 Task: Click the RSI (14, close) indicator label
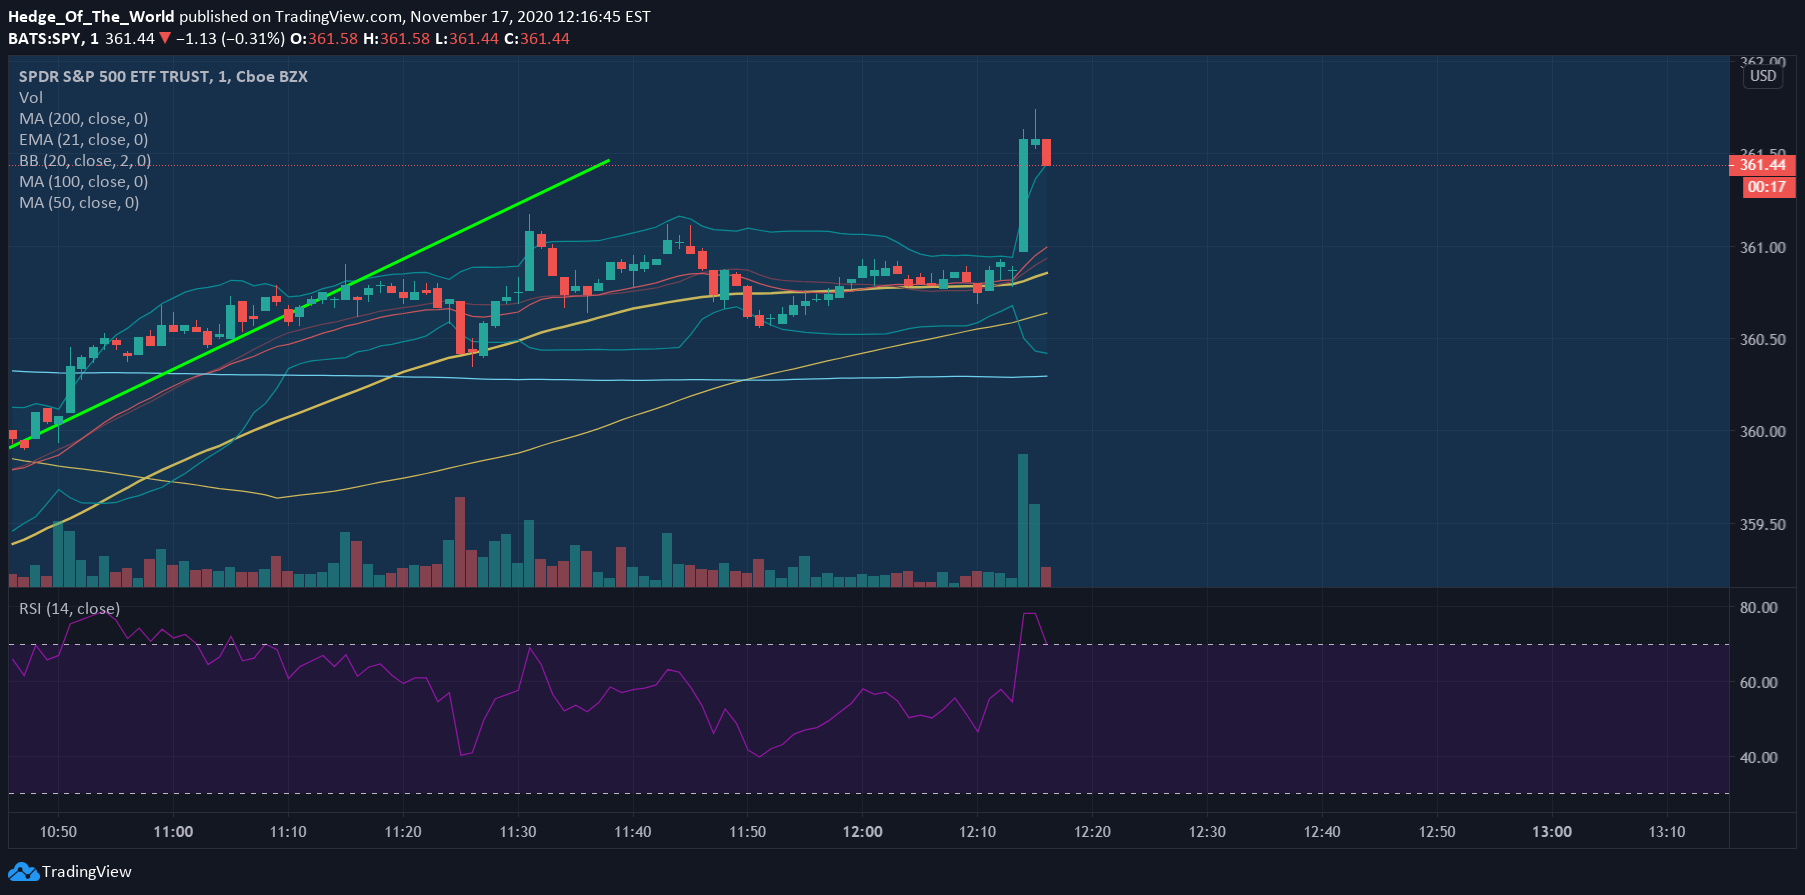[69, 609]
